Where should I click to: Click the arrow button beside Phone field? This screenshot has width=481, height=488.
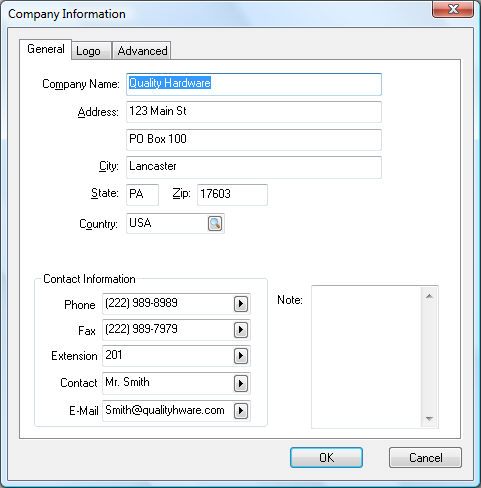(241, 304)
